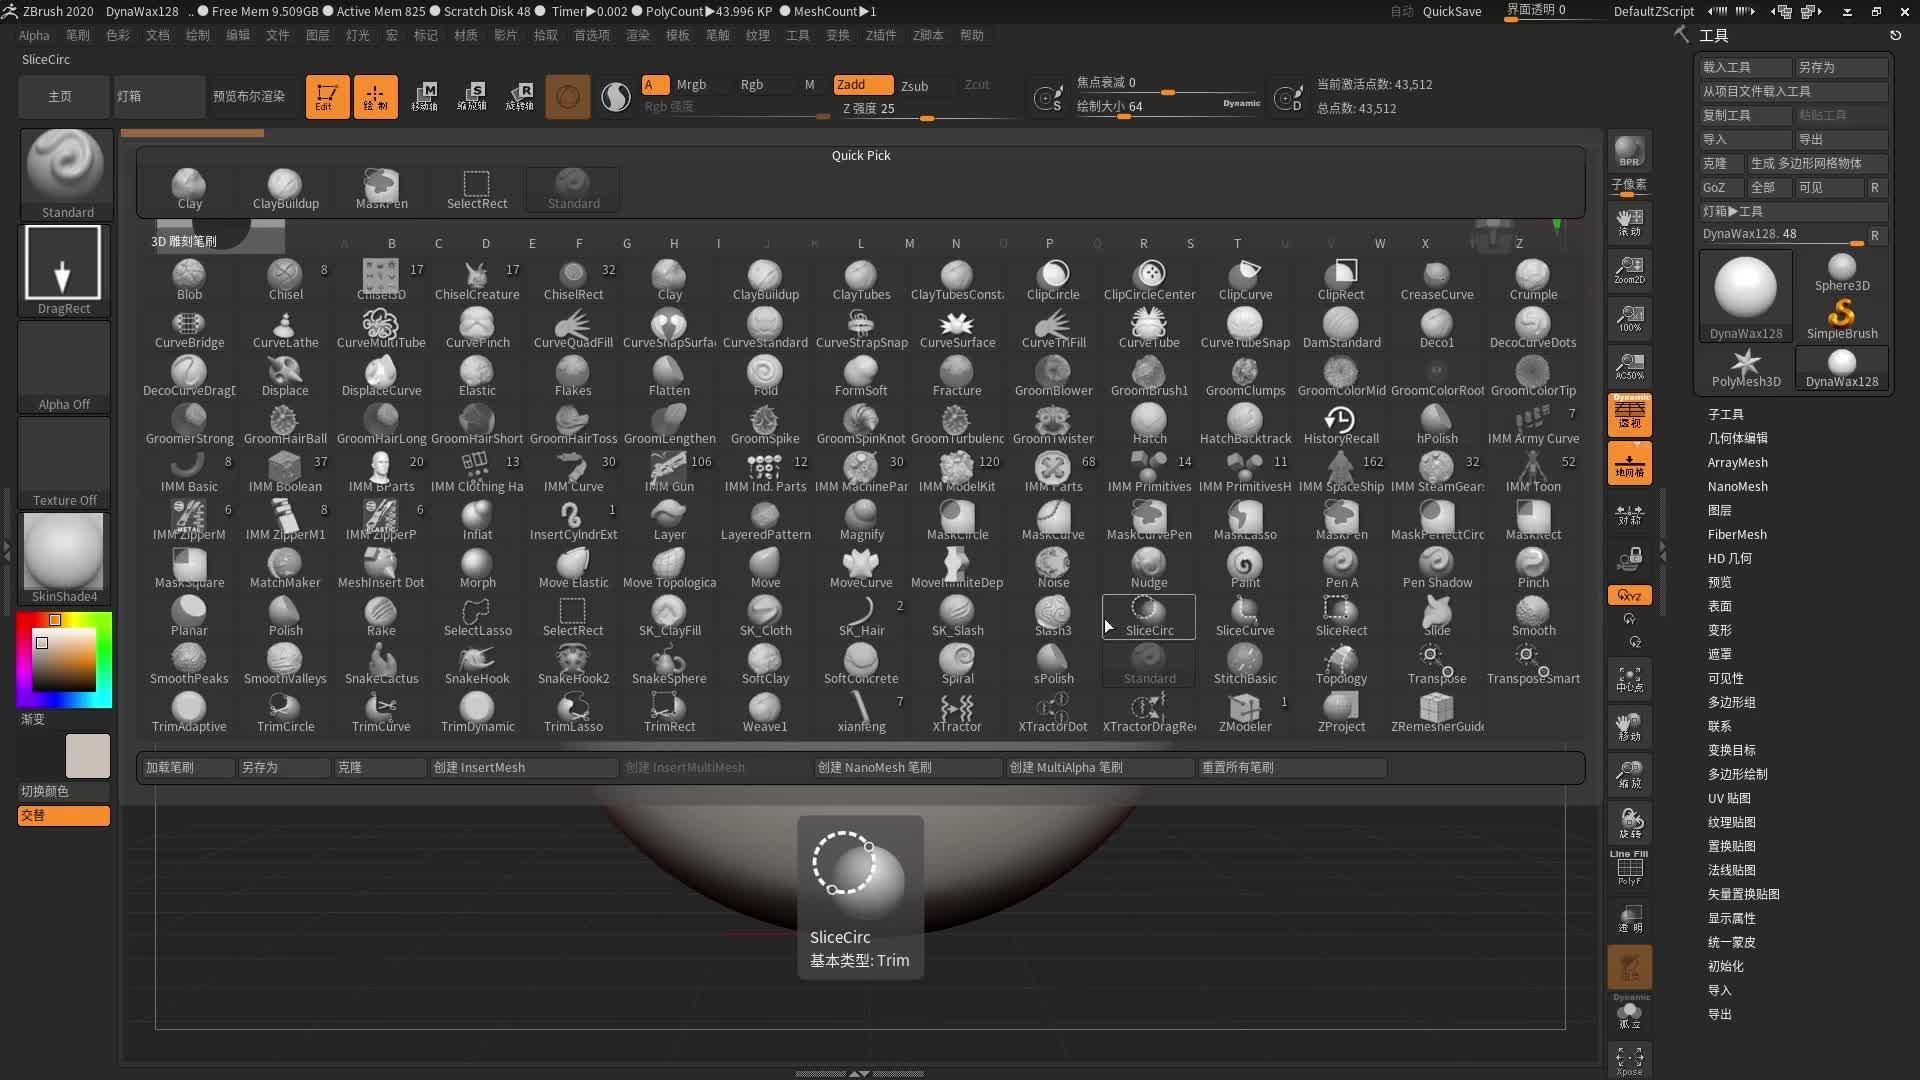Pick the Transpose brush
Image resolution: width=1920 pixels, height=1080 pixels.
(1437, 664)
